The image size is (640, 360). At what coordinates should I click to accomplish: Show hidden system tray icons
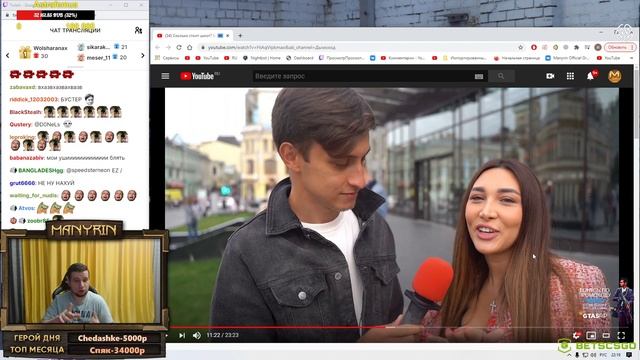pyautogui.click(x=570, y=355)
